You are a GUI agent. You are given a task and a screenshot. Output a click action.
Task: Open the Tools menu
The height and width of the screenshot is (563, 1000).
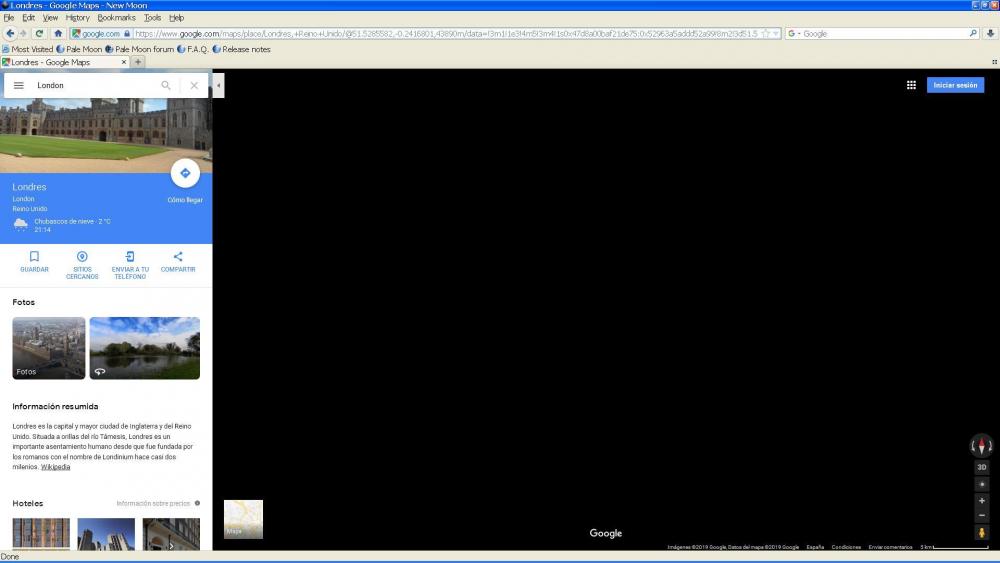tap(152, 18)
